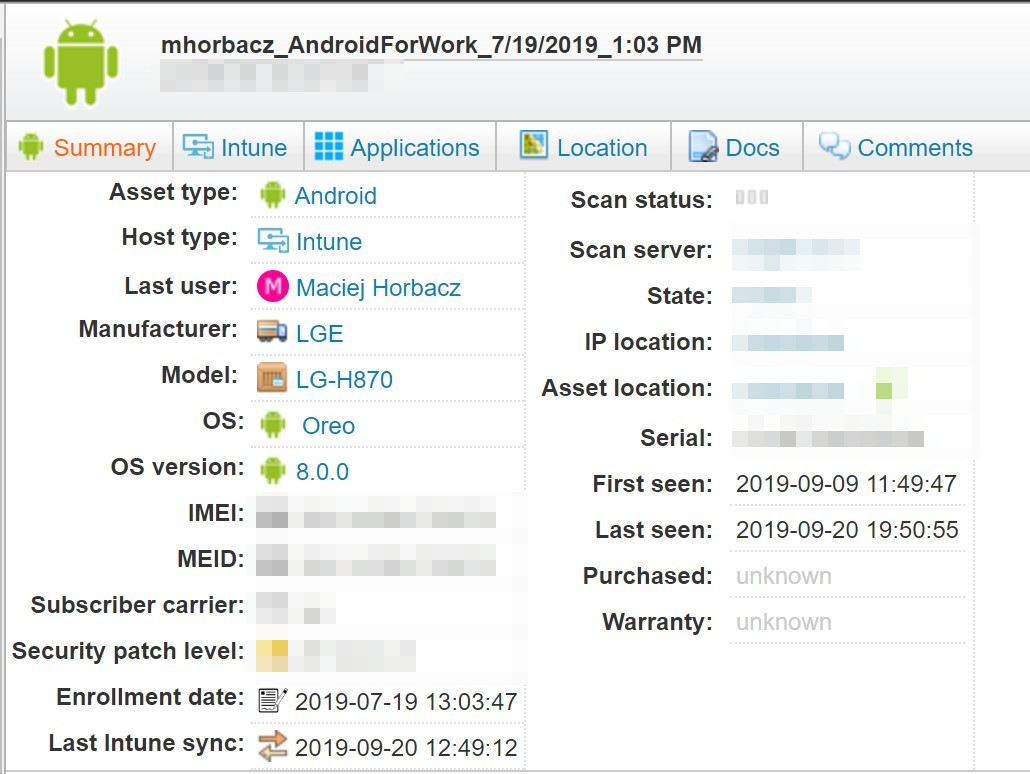Click the Android icon beside OS version
The image size is (1030, 774).
pyautogui.click(x=273, y=470)
